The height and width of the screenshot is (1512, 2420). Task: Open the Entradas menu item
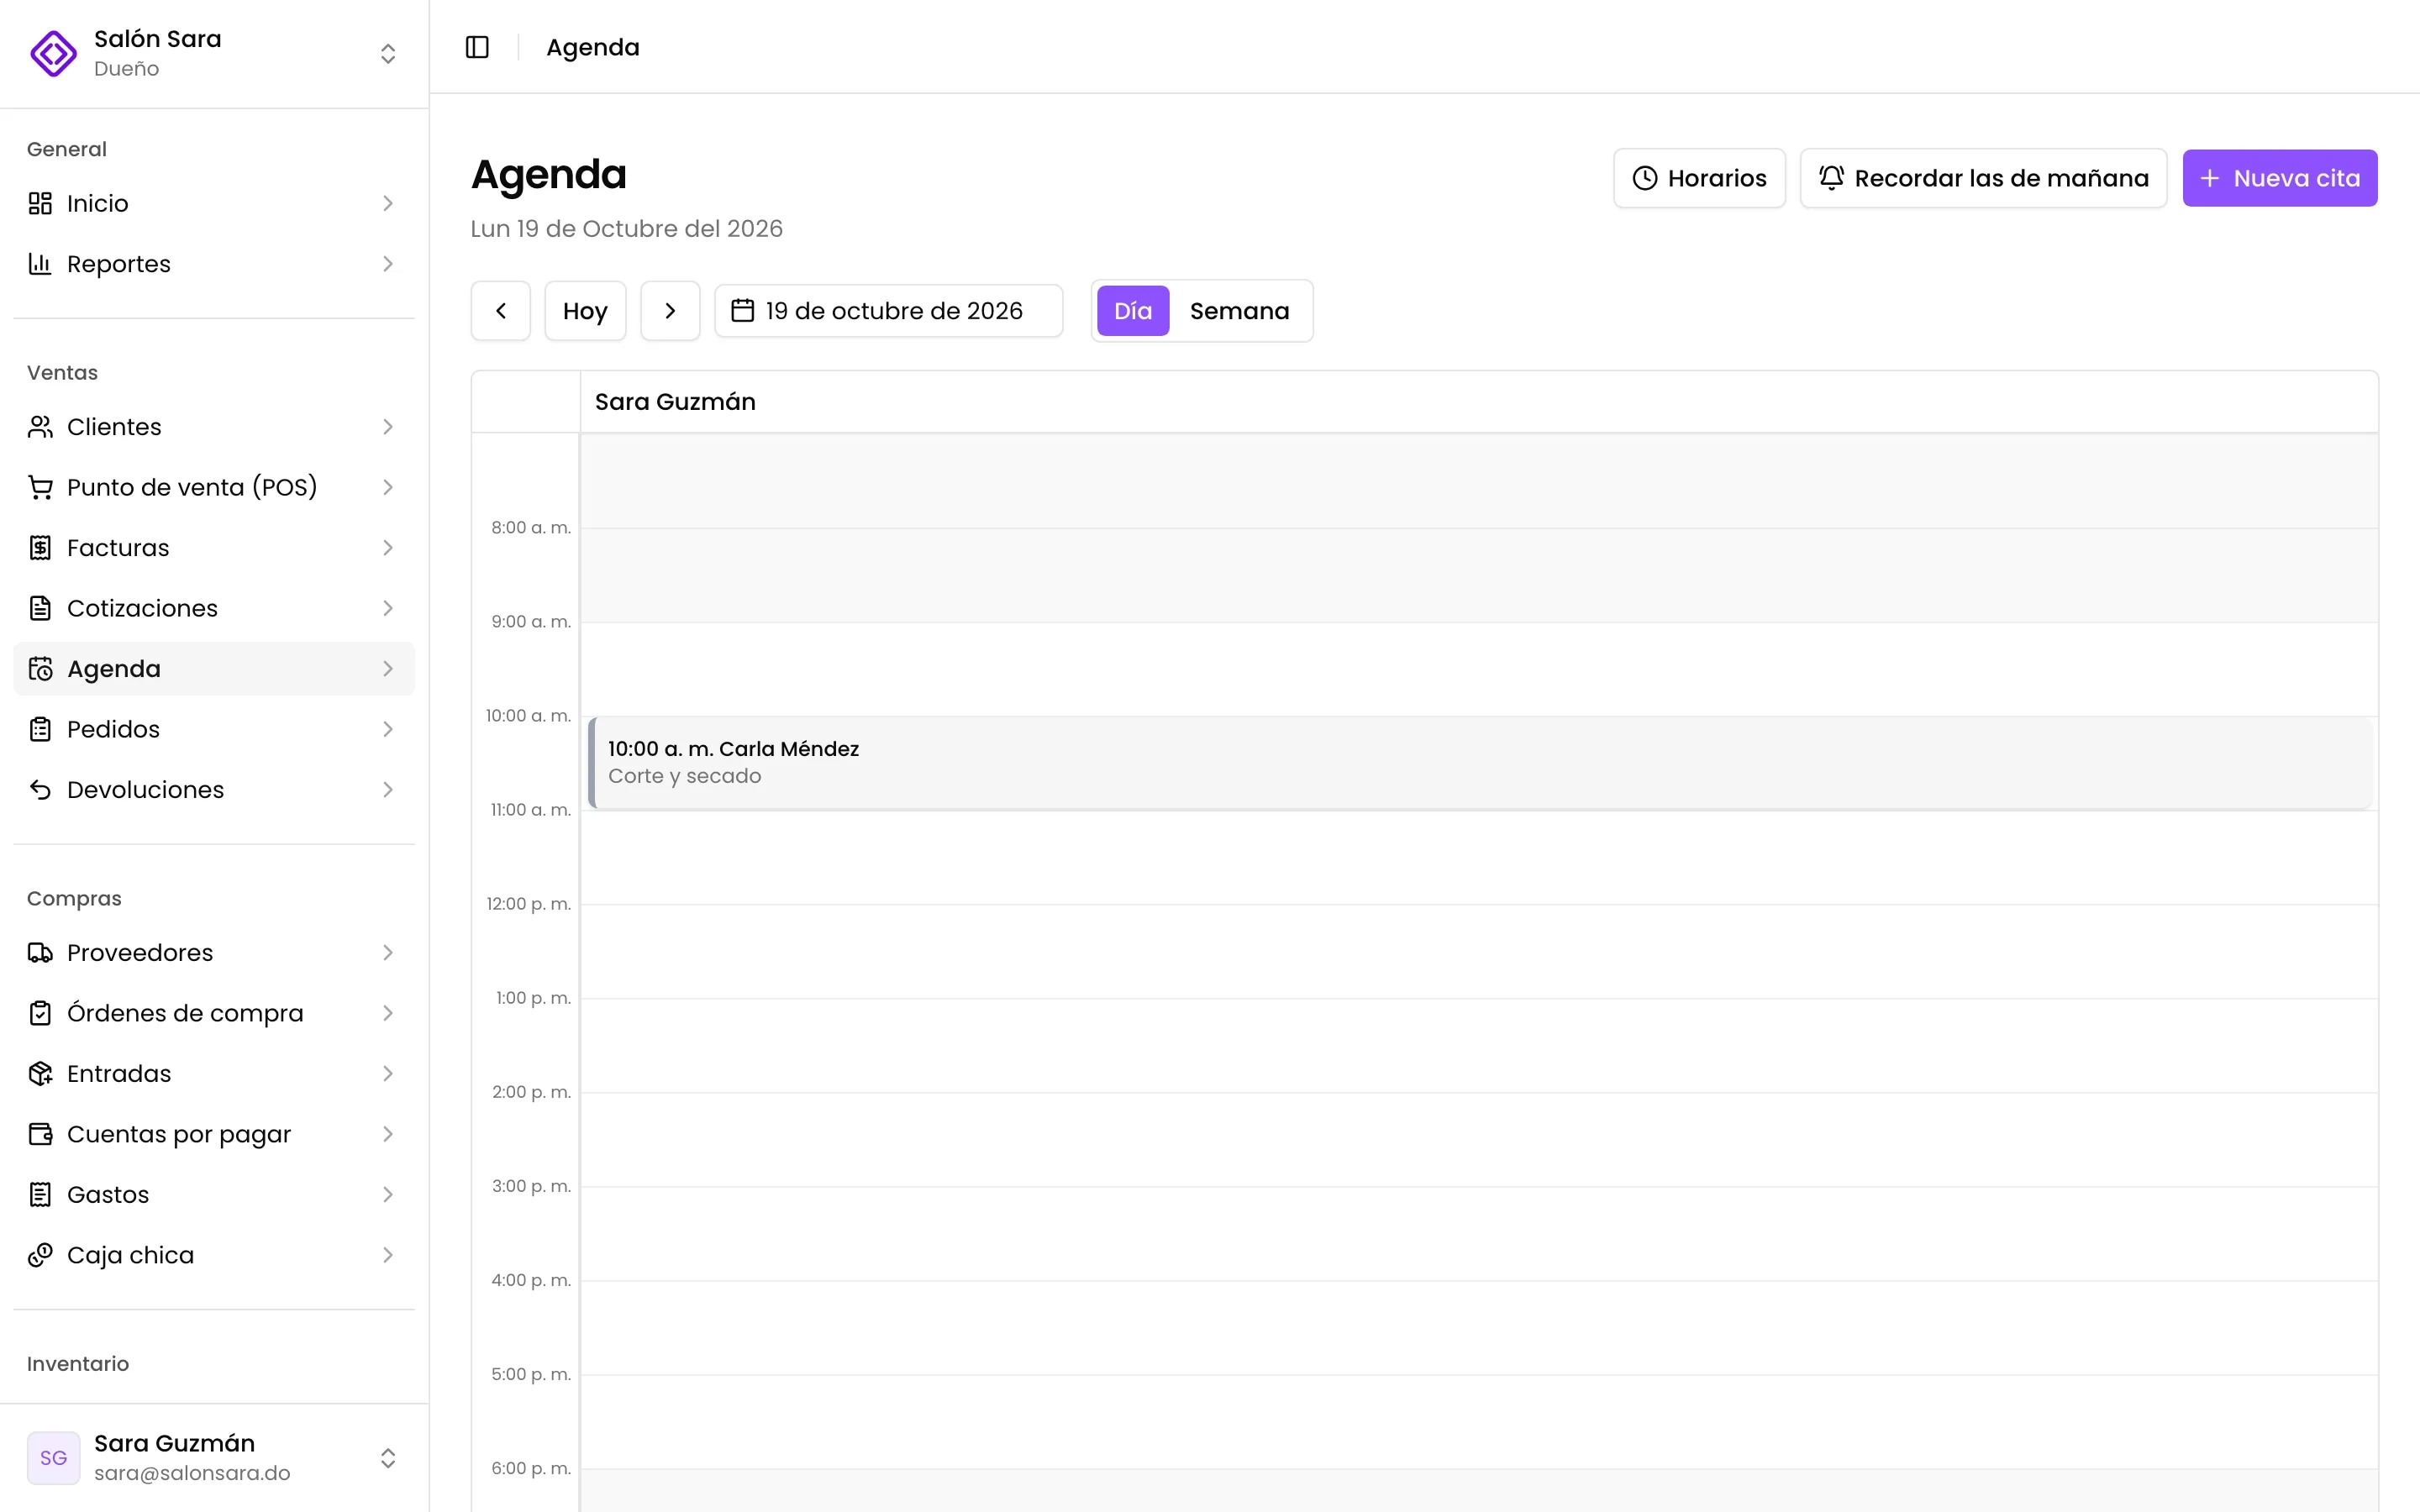[214, 1074]
